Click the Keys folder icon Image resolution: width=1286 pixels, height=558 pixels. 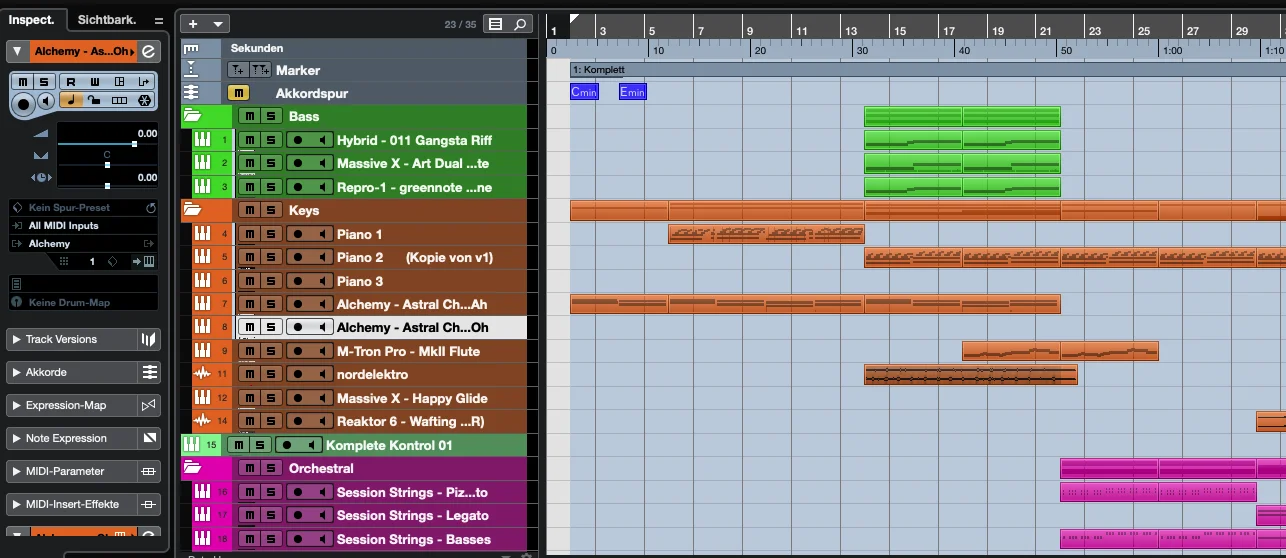(x=192, y=210)
